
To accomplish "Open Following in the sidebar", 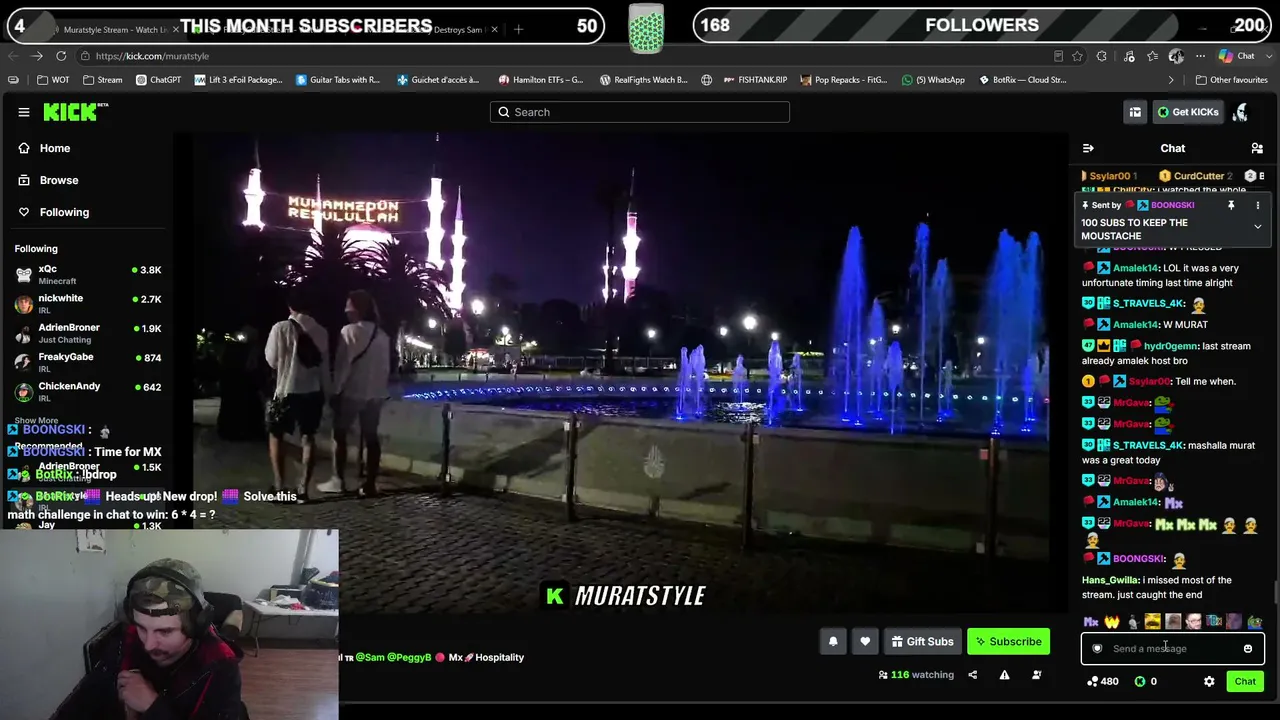I will [x=64, y=212].
